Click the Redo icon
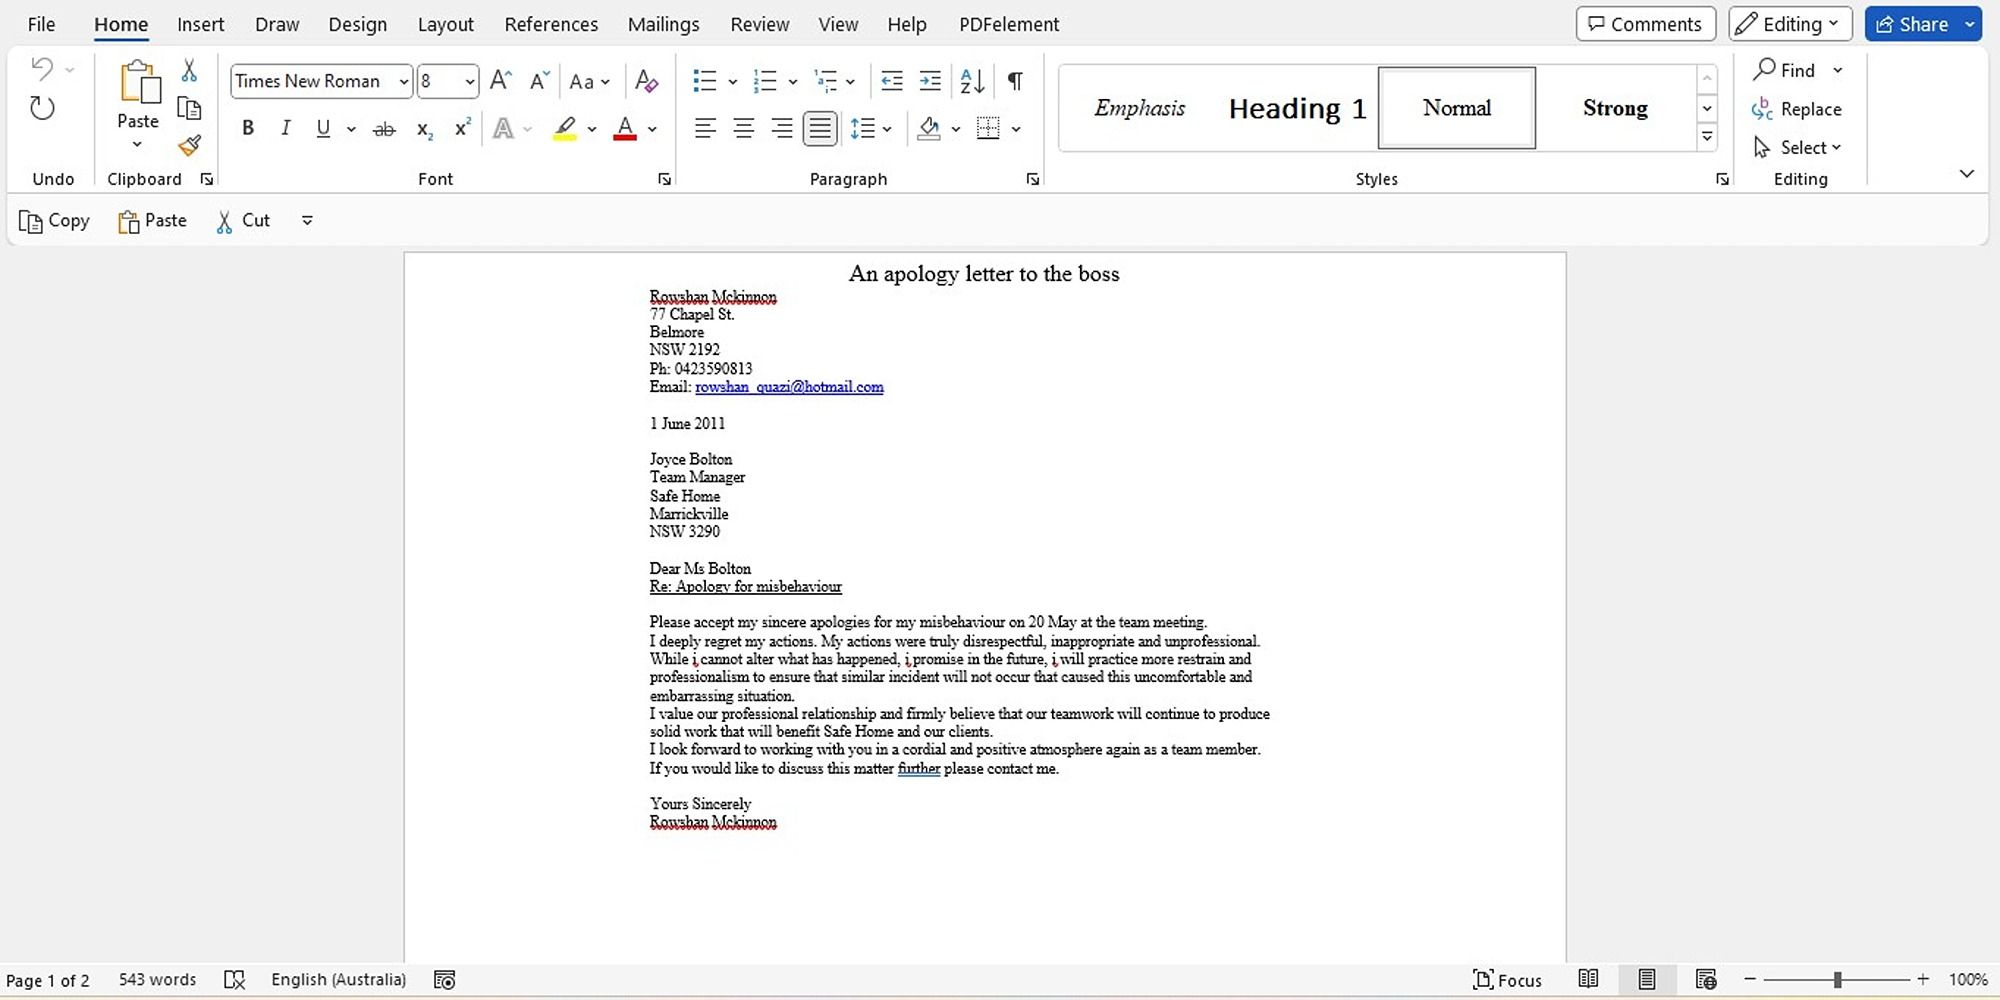Screen dimensions: 2000x1000 42,108
